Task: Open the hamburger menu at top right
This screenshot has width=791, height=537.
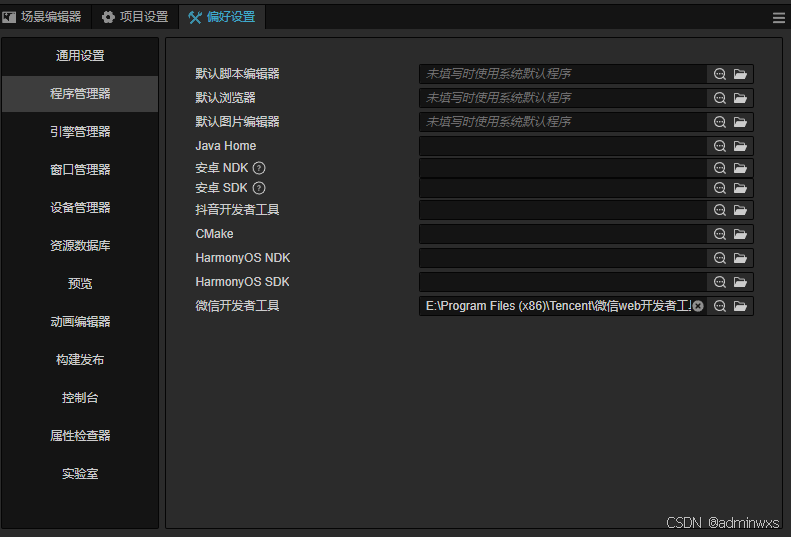Action: pos(778,18)
